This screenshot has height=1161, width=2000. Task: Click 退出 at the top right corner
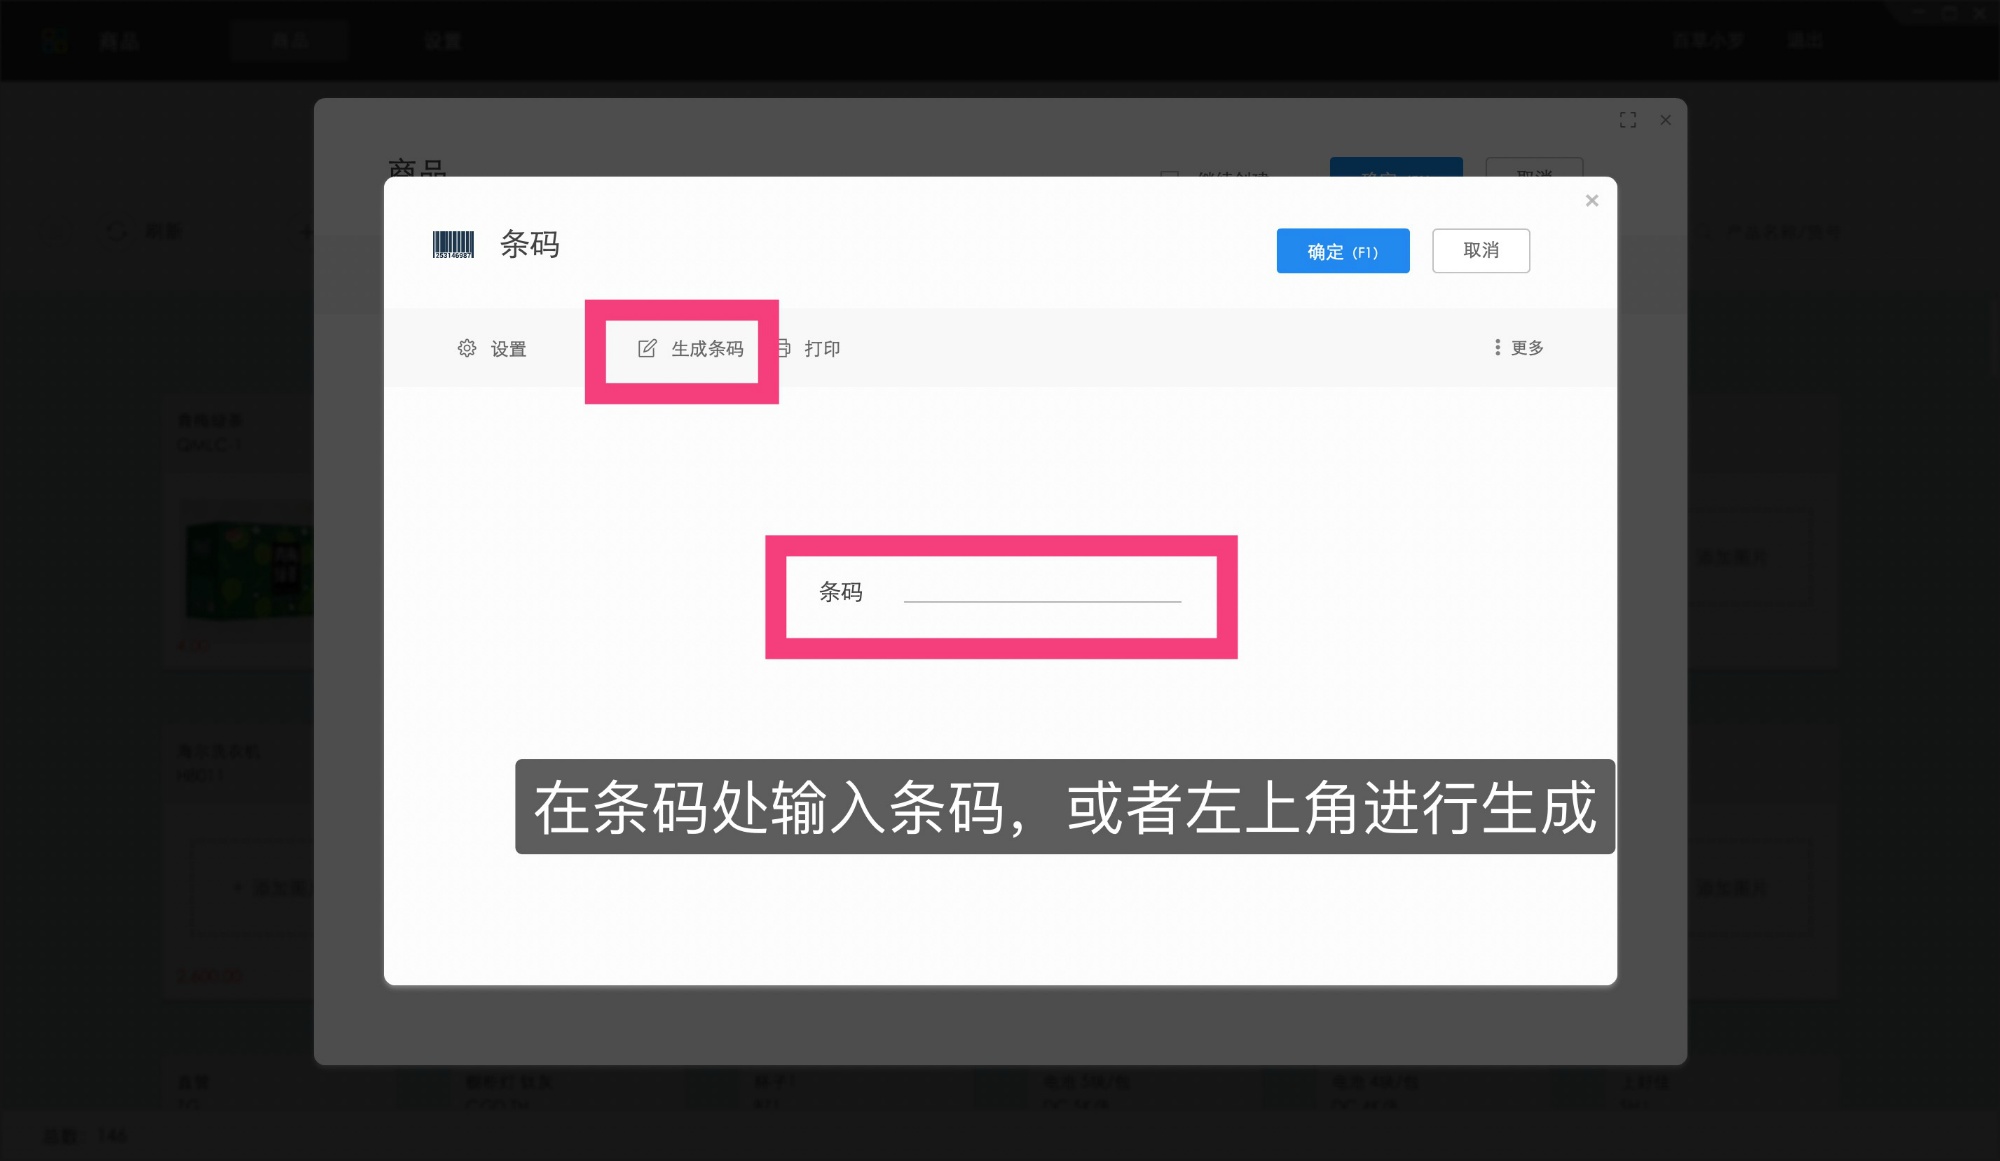point(1806,40)
